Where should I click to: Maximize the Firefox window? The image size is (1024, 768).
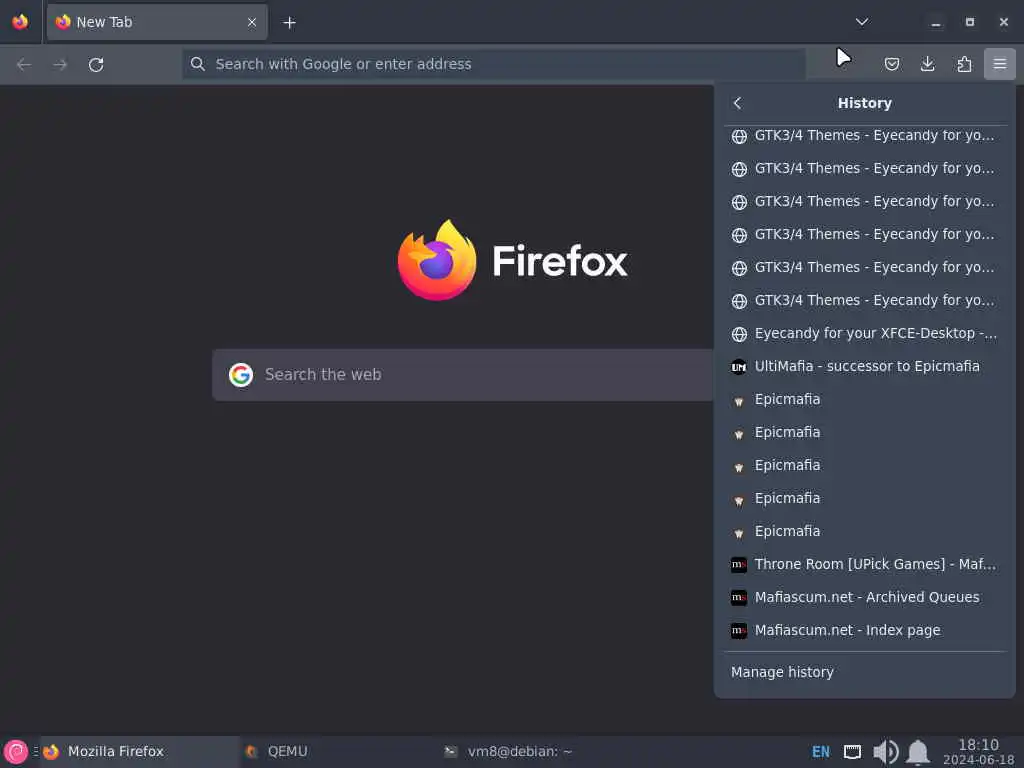[x=970, y=22]
